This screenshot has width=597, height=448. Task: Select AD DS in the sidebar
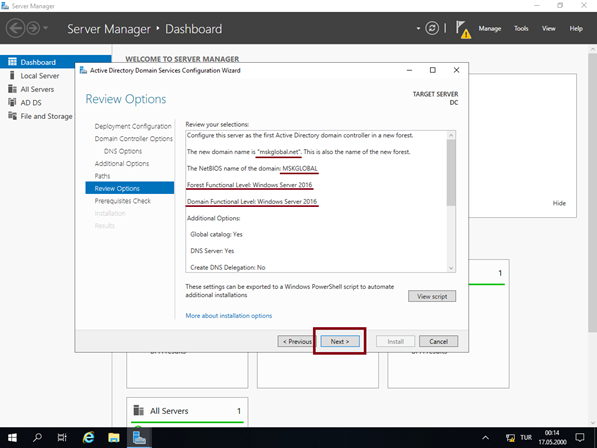pyautogui.click(x=31, y=103)
